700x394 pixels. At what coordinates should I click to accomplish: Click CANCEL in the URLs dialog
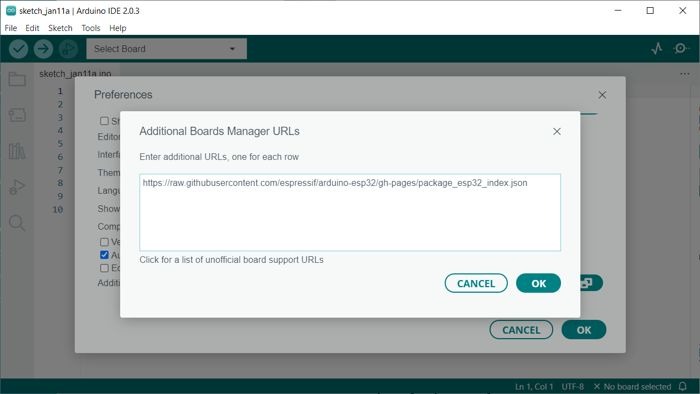click(476, 283)
